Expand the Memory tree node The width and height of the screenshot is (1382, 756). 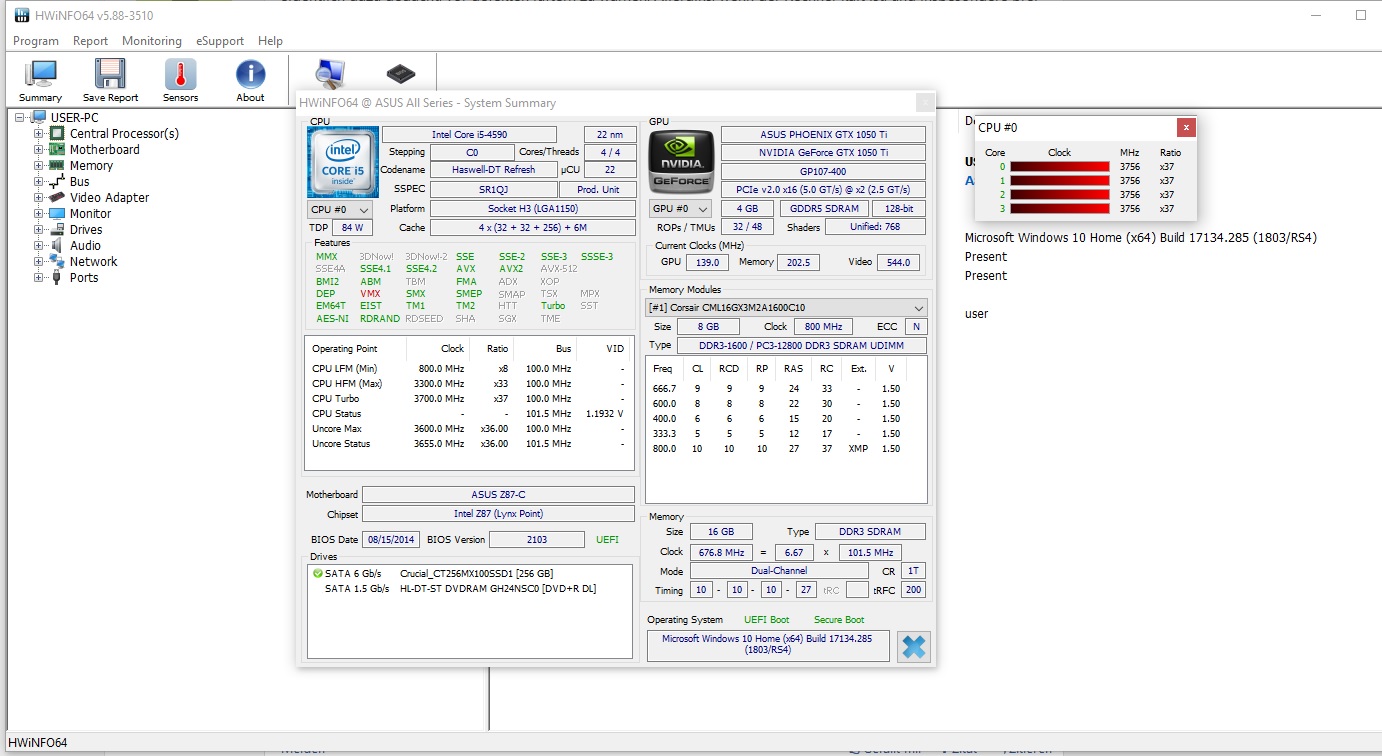point(39,165)
